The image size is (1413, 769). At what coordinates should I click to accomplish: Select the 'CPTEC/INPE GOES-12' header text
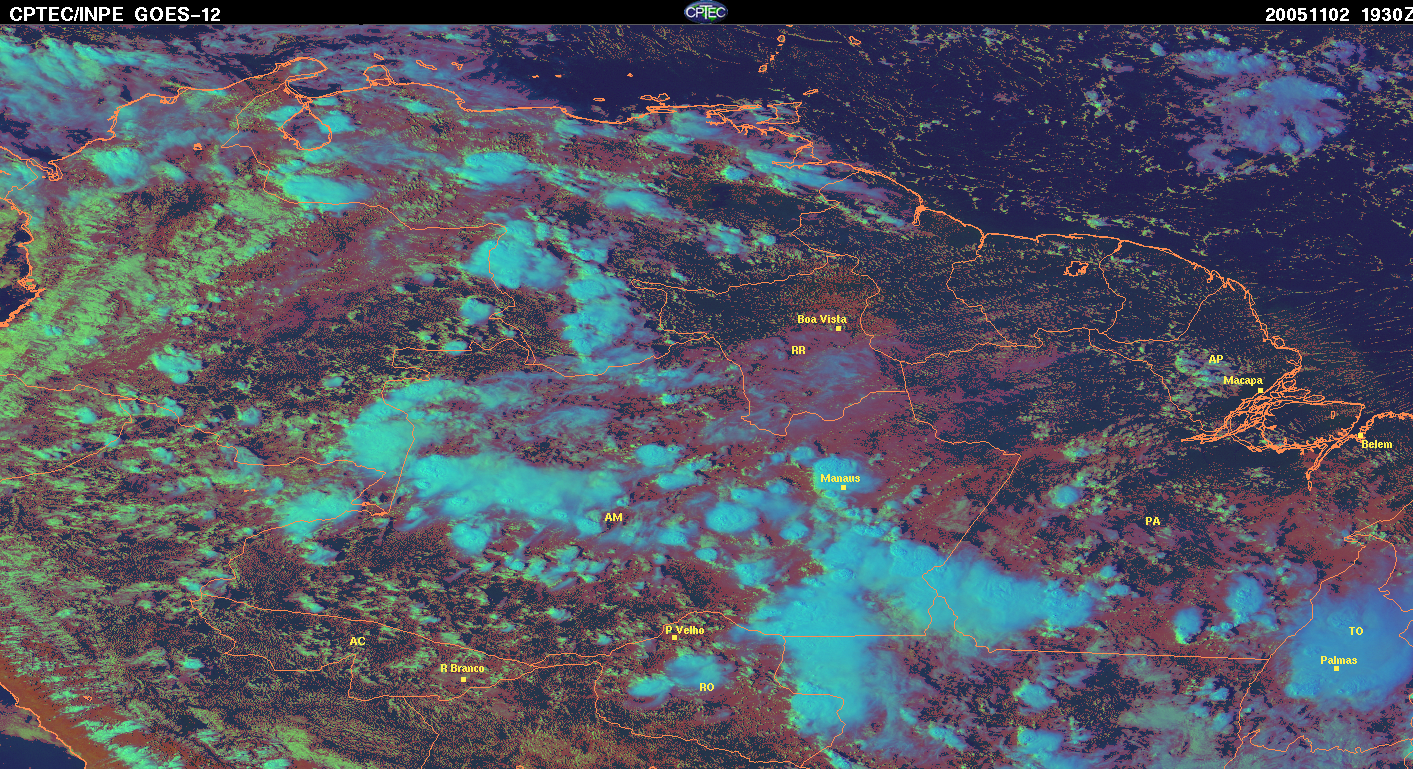click(x=116, y=14)
